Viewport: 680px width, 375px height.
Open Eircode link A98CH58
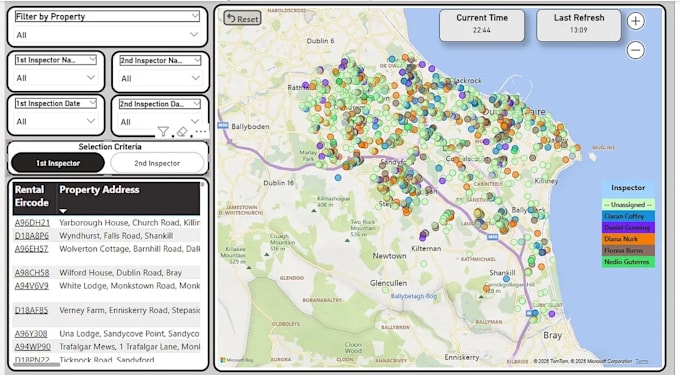(x=32, y=272)
